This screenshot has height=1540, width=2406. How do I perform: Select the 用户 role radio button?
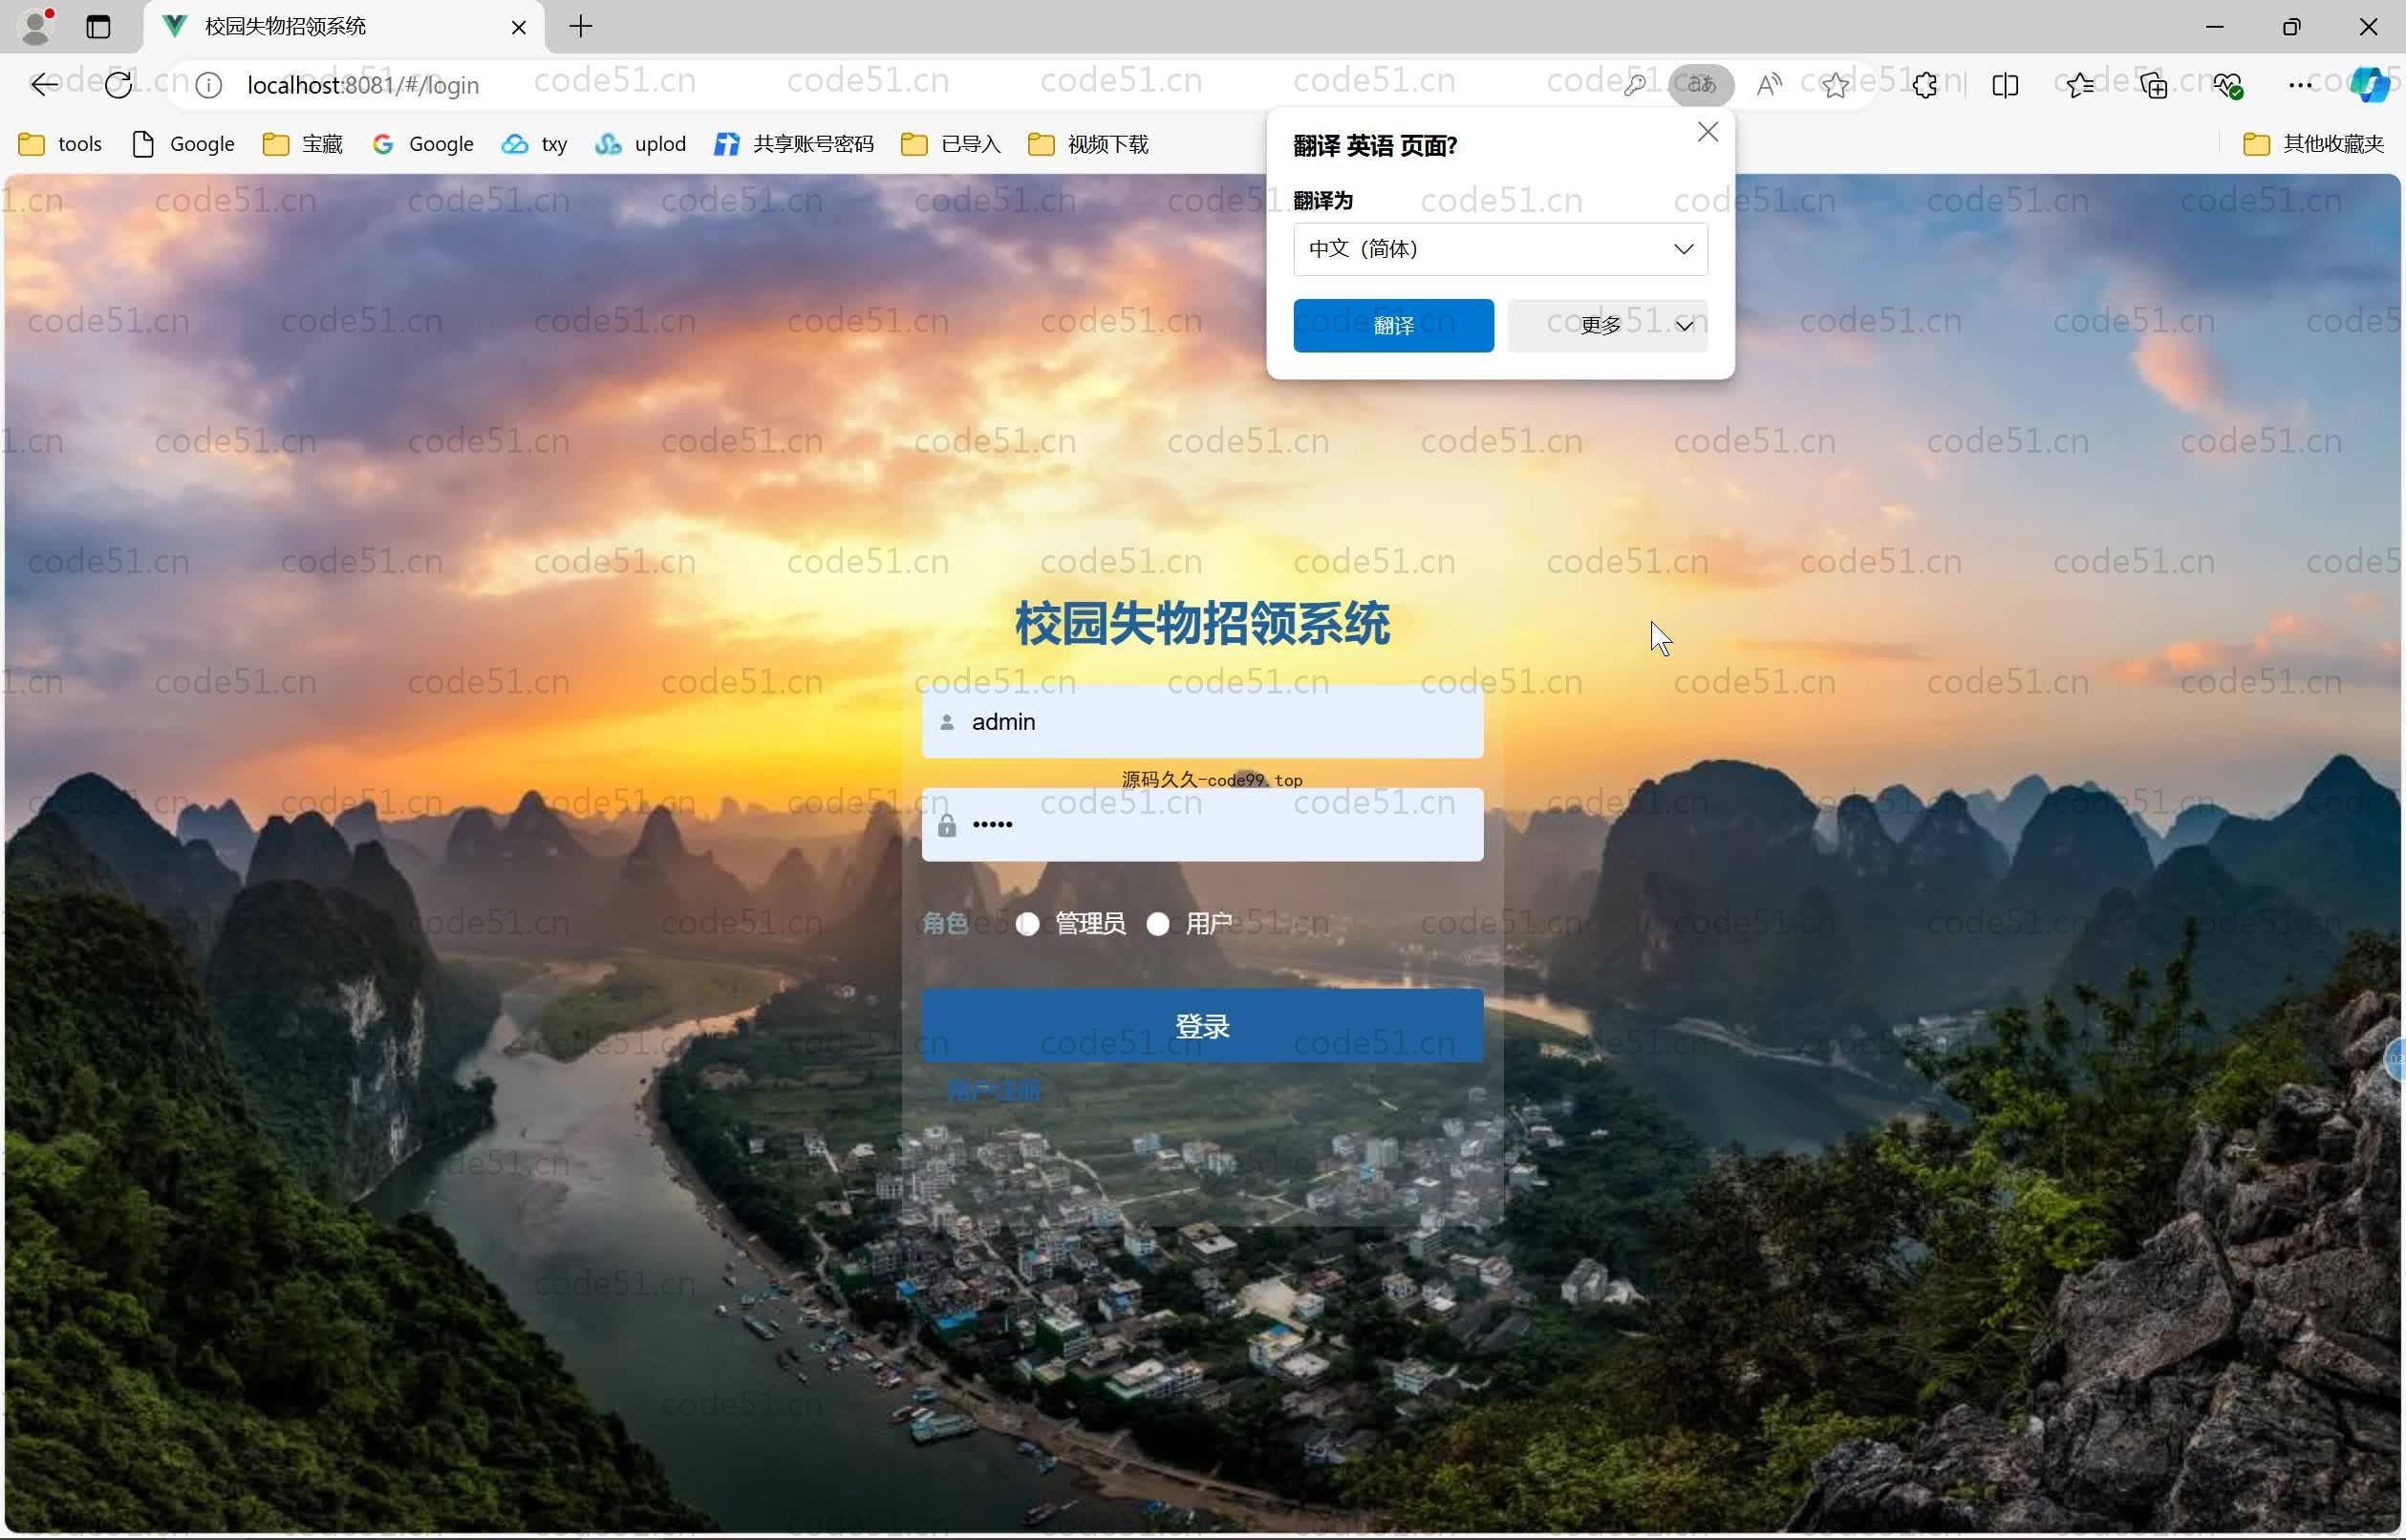(x=1158, y=923)
